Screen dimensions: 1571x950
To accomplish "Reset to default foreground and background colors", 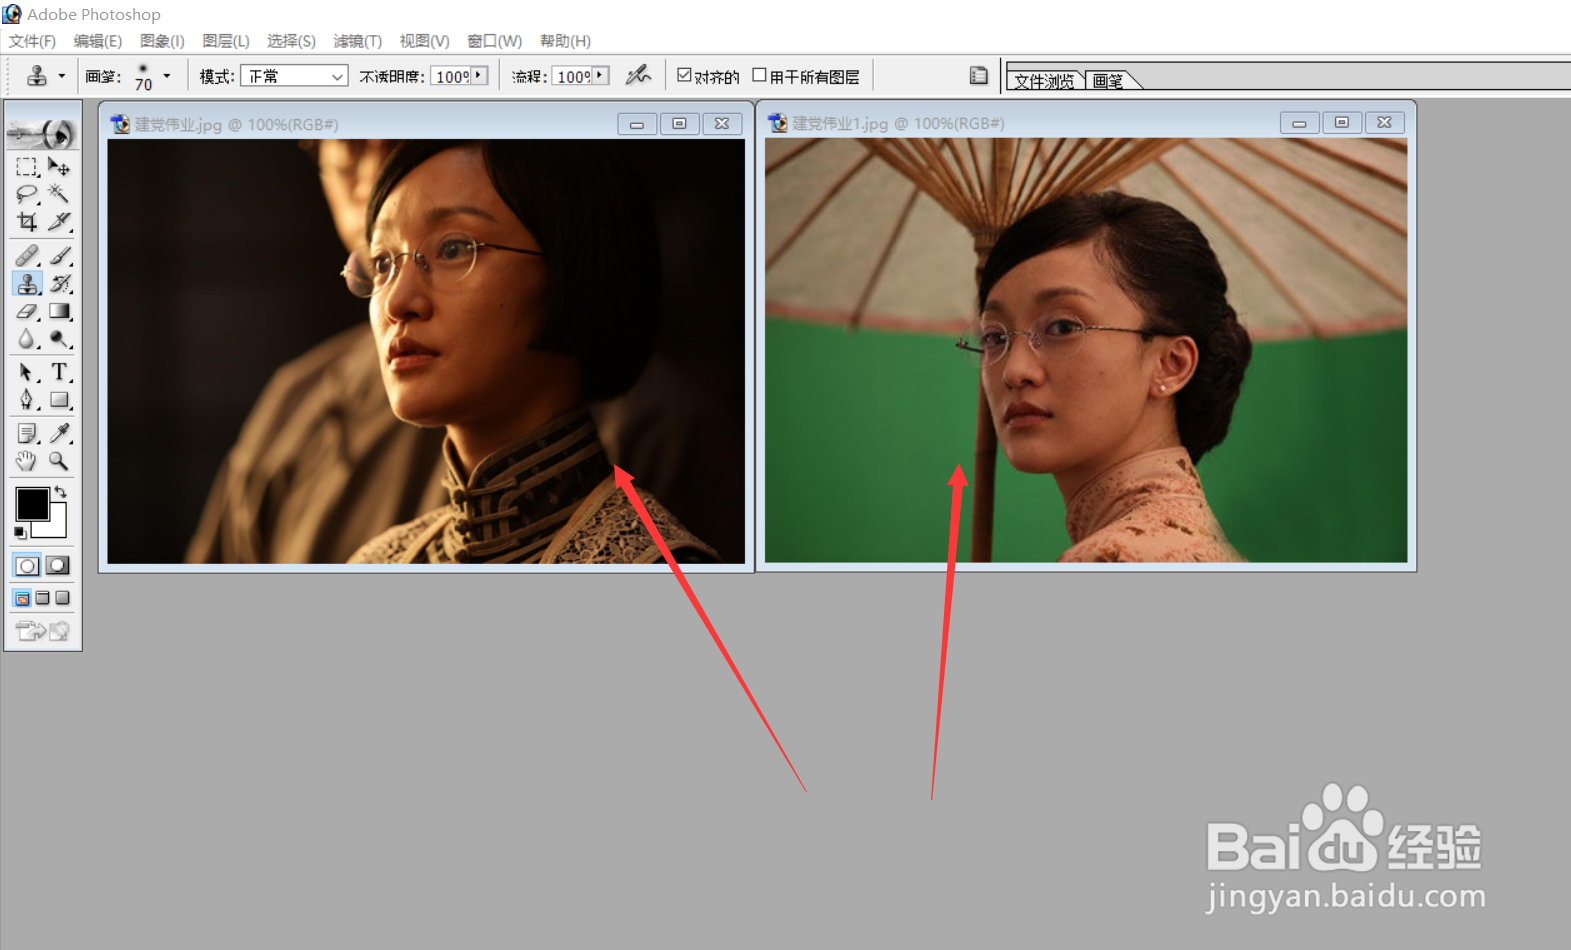I will pos(20,533).
